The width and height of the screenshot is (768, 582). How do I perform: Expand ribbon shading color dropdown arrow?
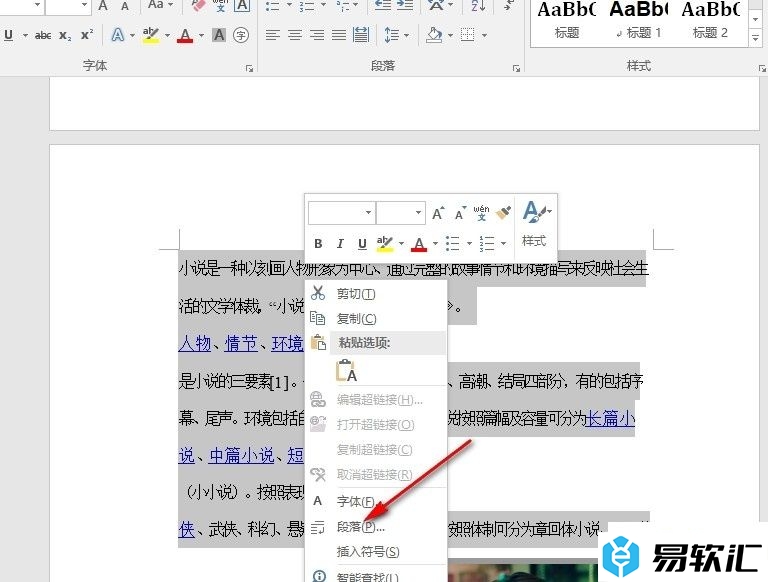(451, 35)
